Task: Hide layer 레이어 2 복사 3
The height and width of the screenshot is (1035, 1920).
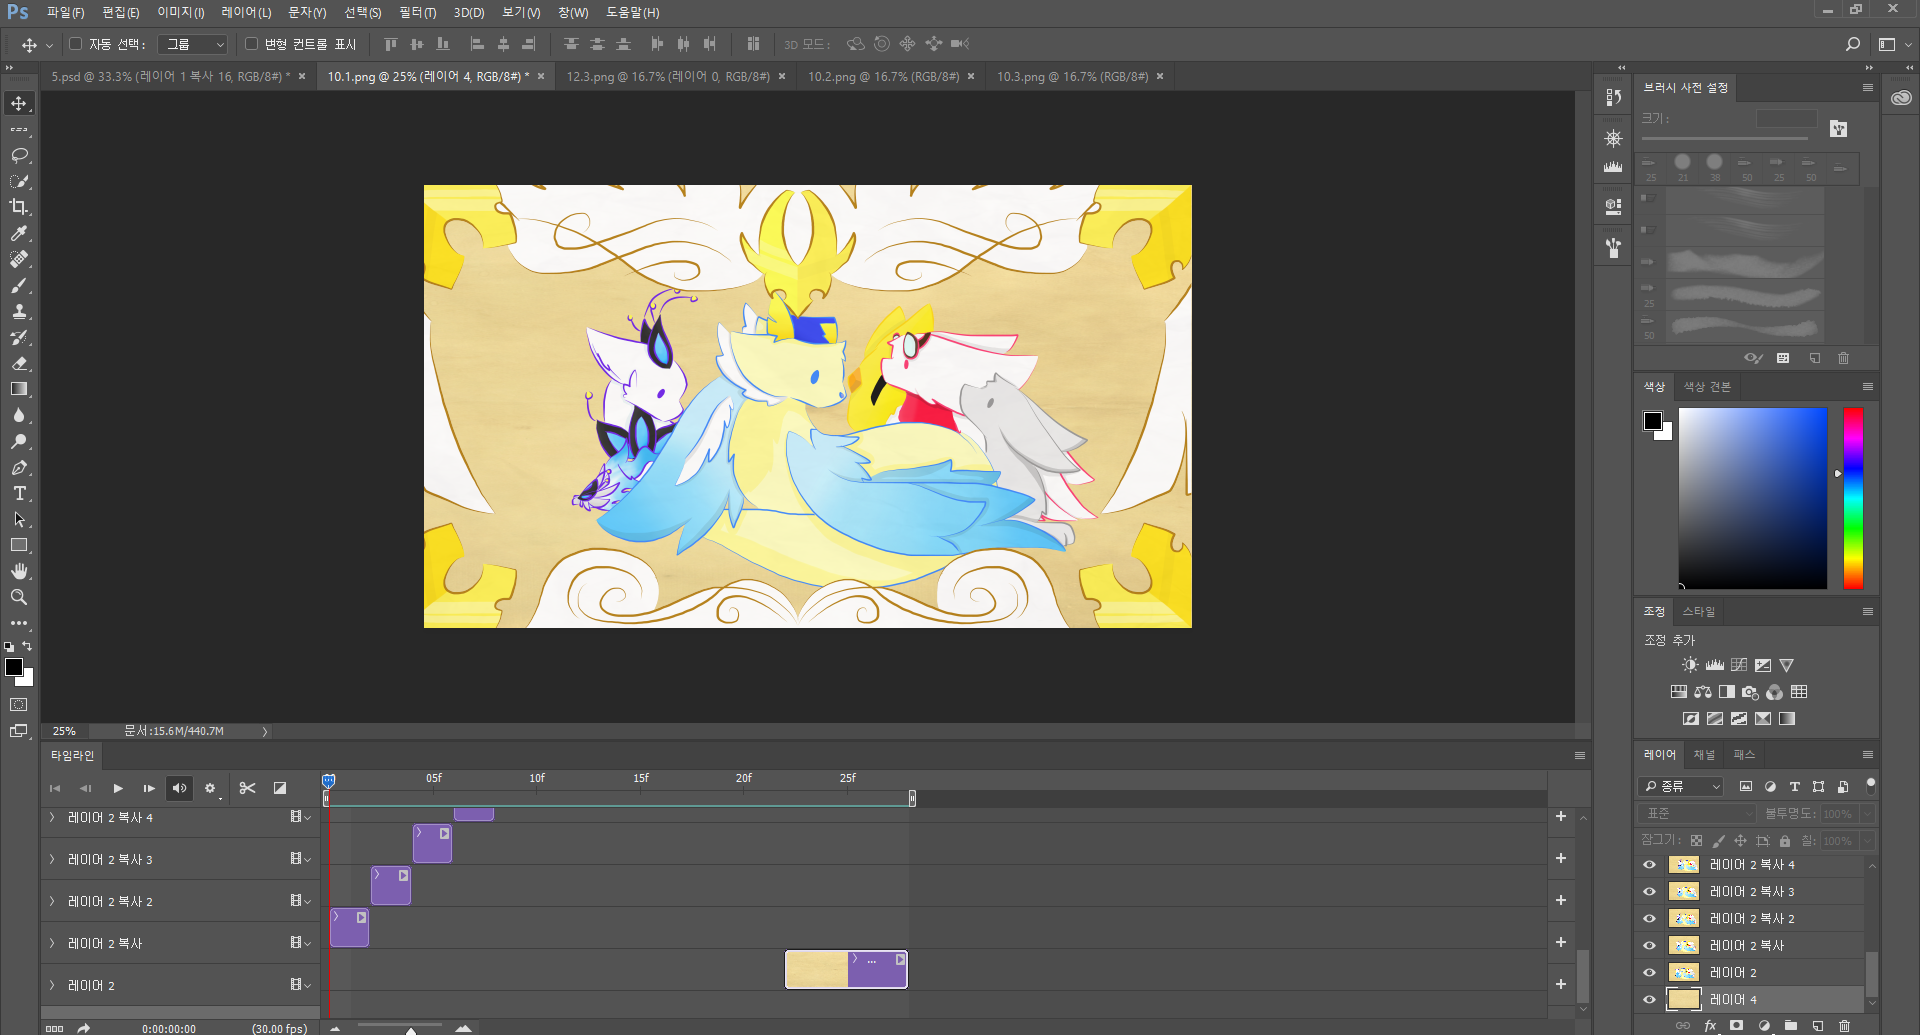Action: [1650, 892]
